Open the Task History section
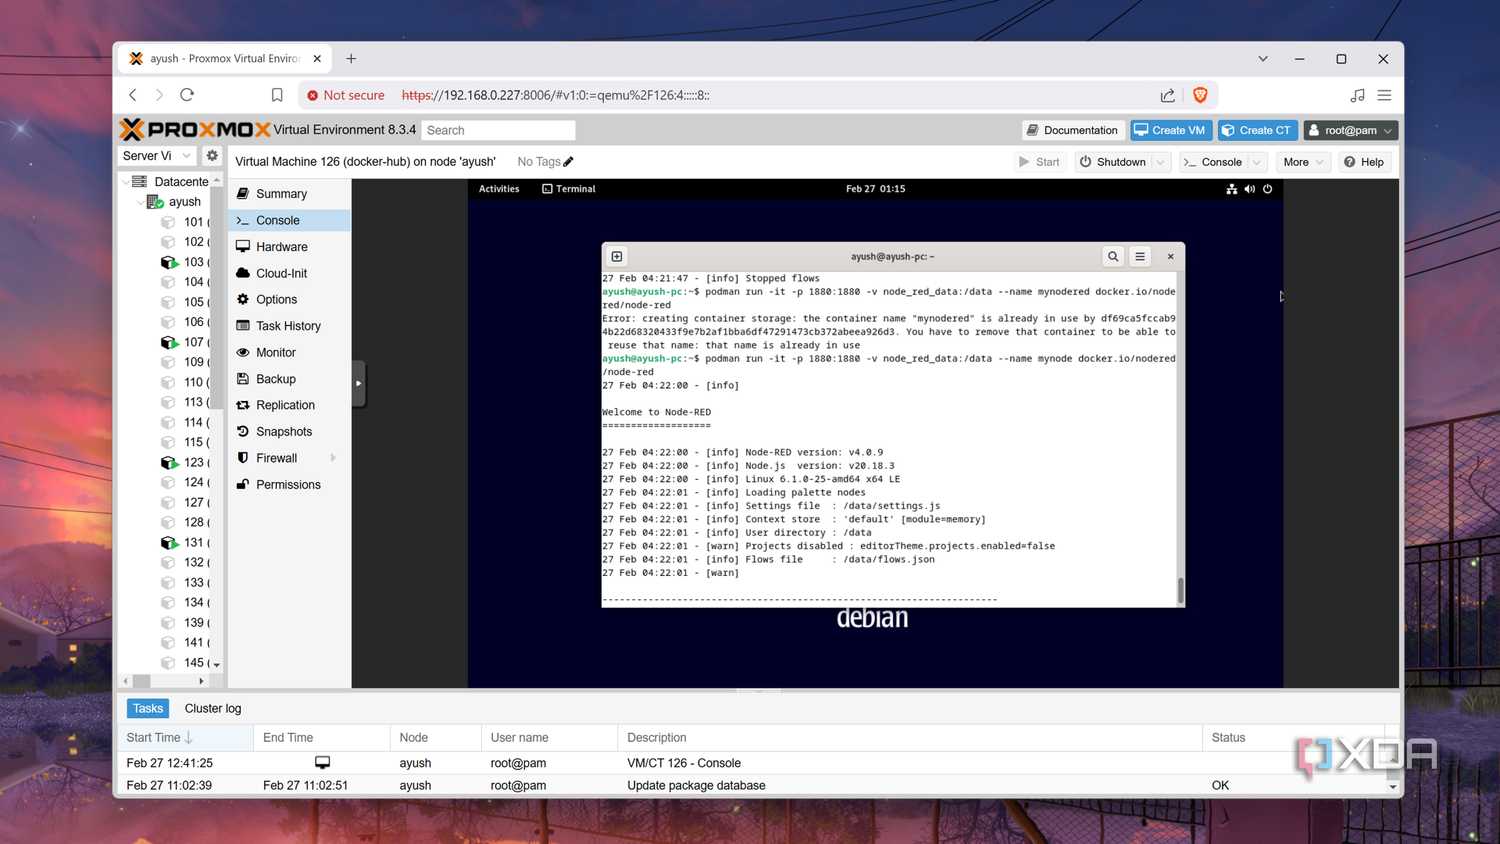 [x=289, y=326]
